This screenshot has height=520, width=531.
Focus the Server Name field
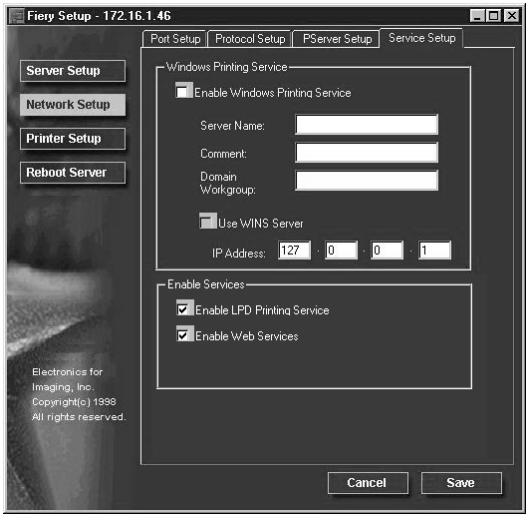point(366,125)
